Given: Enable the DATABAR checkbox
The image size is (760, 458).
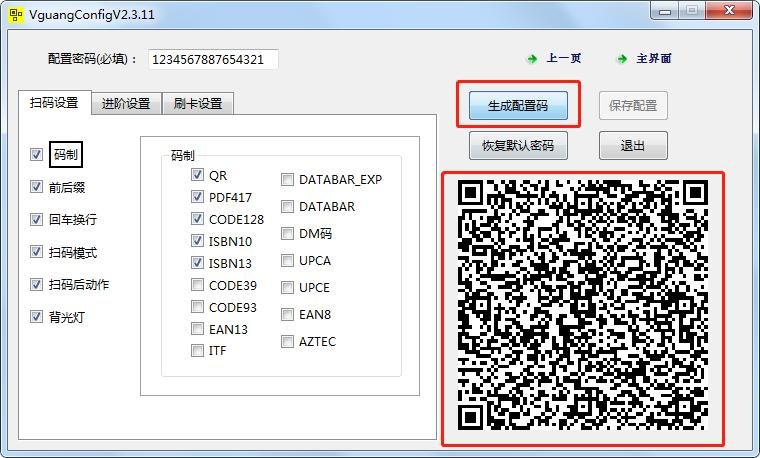Looking at the screenshot, I should click(287, 207).
